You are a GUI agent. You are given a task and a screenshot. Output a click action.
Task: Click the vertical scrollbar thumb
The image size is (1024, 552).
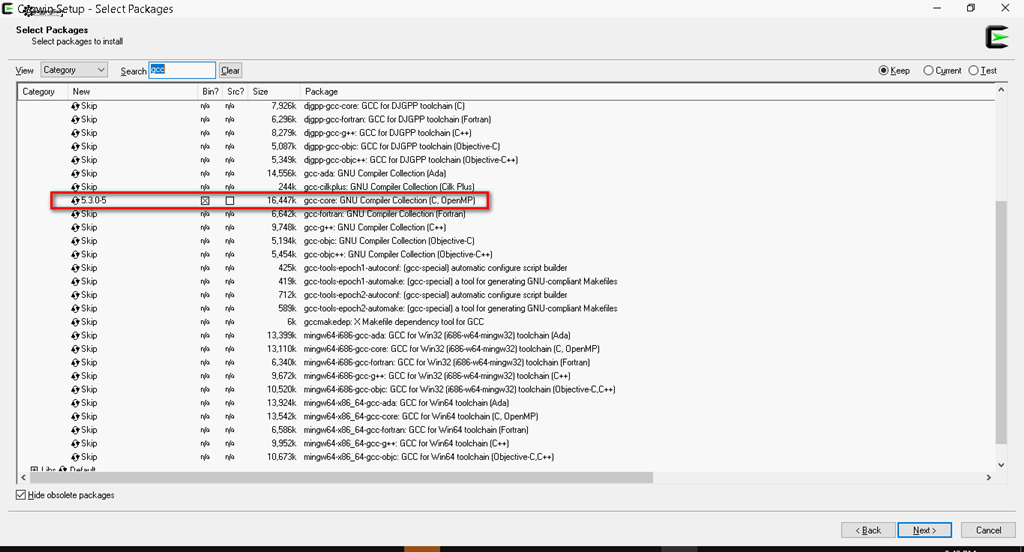click(1001, 322)
